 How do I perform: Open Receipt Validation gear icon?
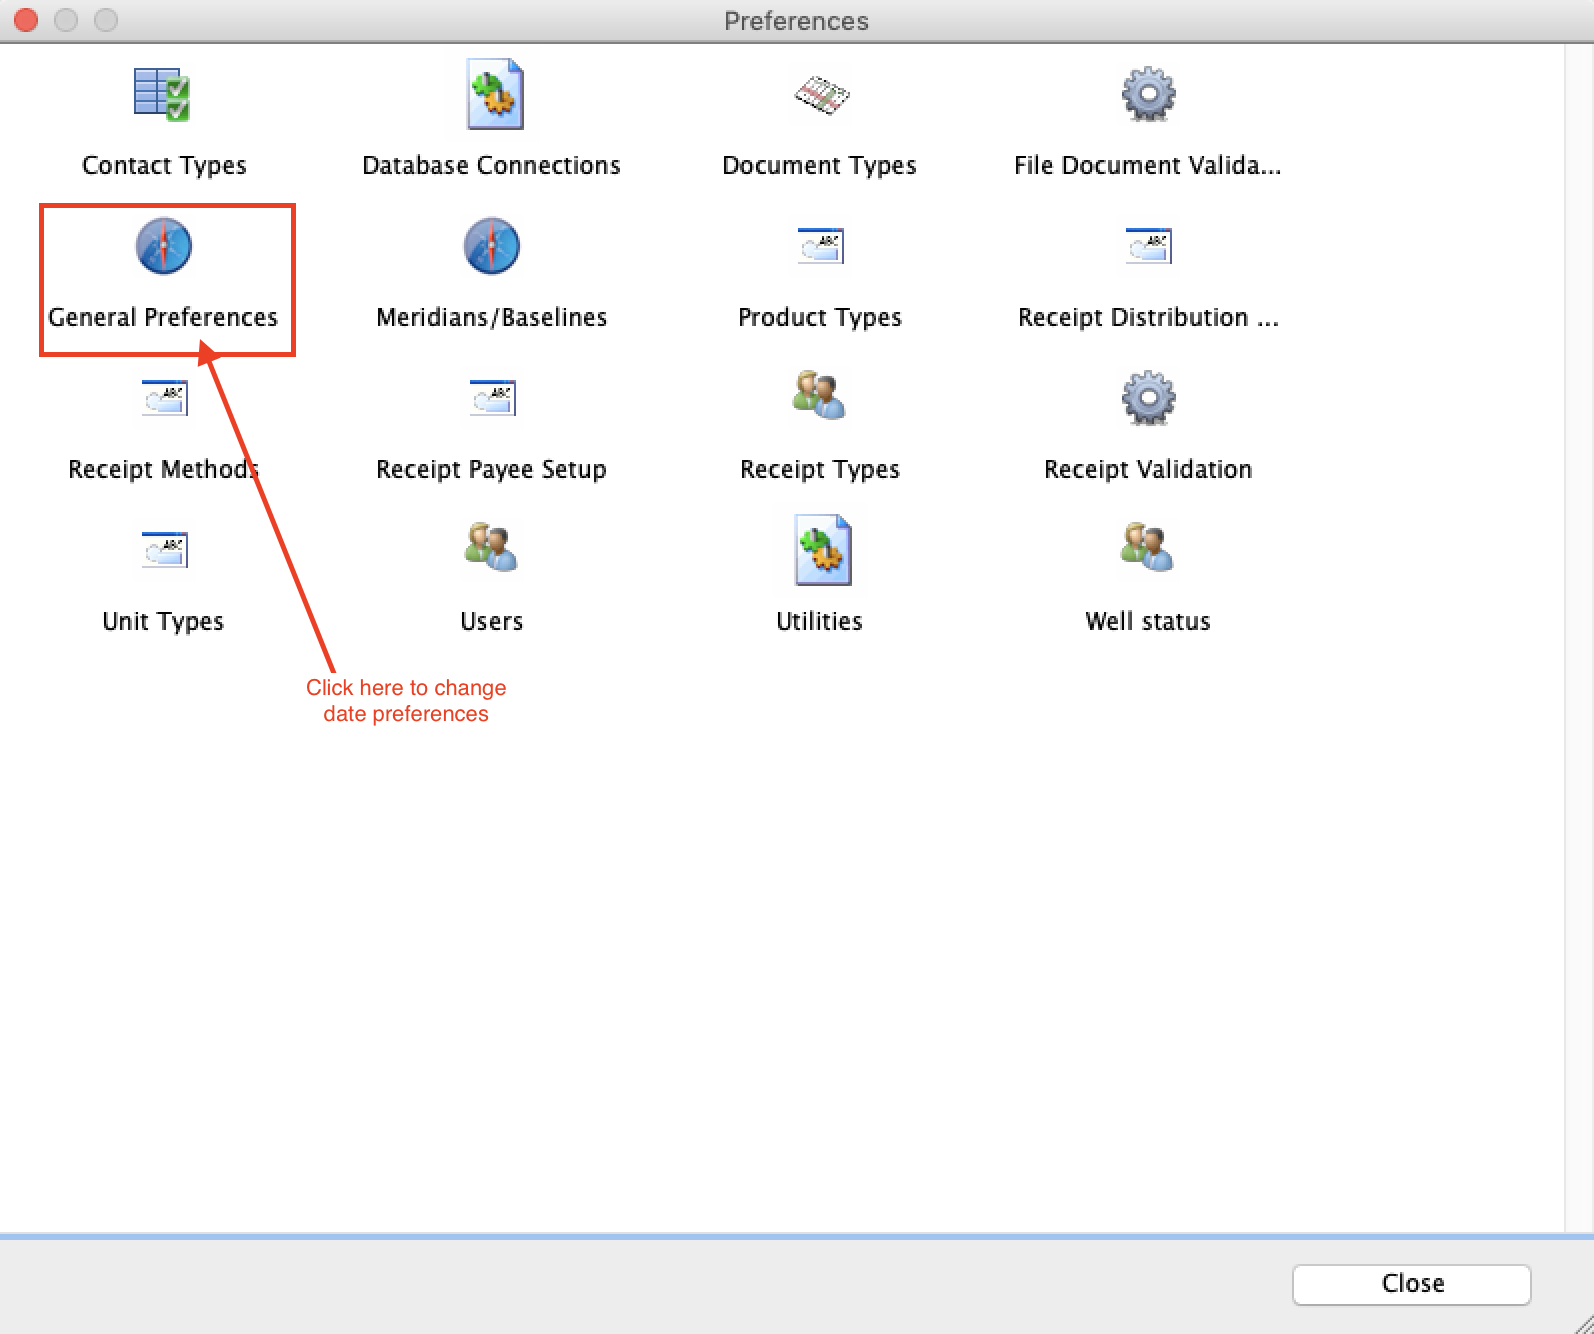[1148, 398]
